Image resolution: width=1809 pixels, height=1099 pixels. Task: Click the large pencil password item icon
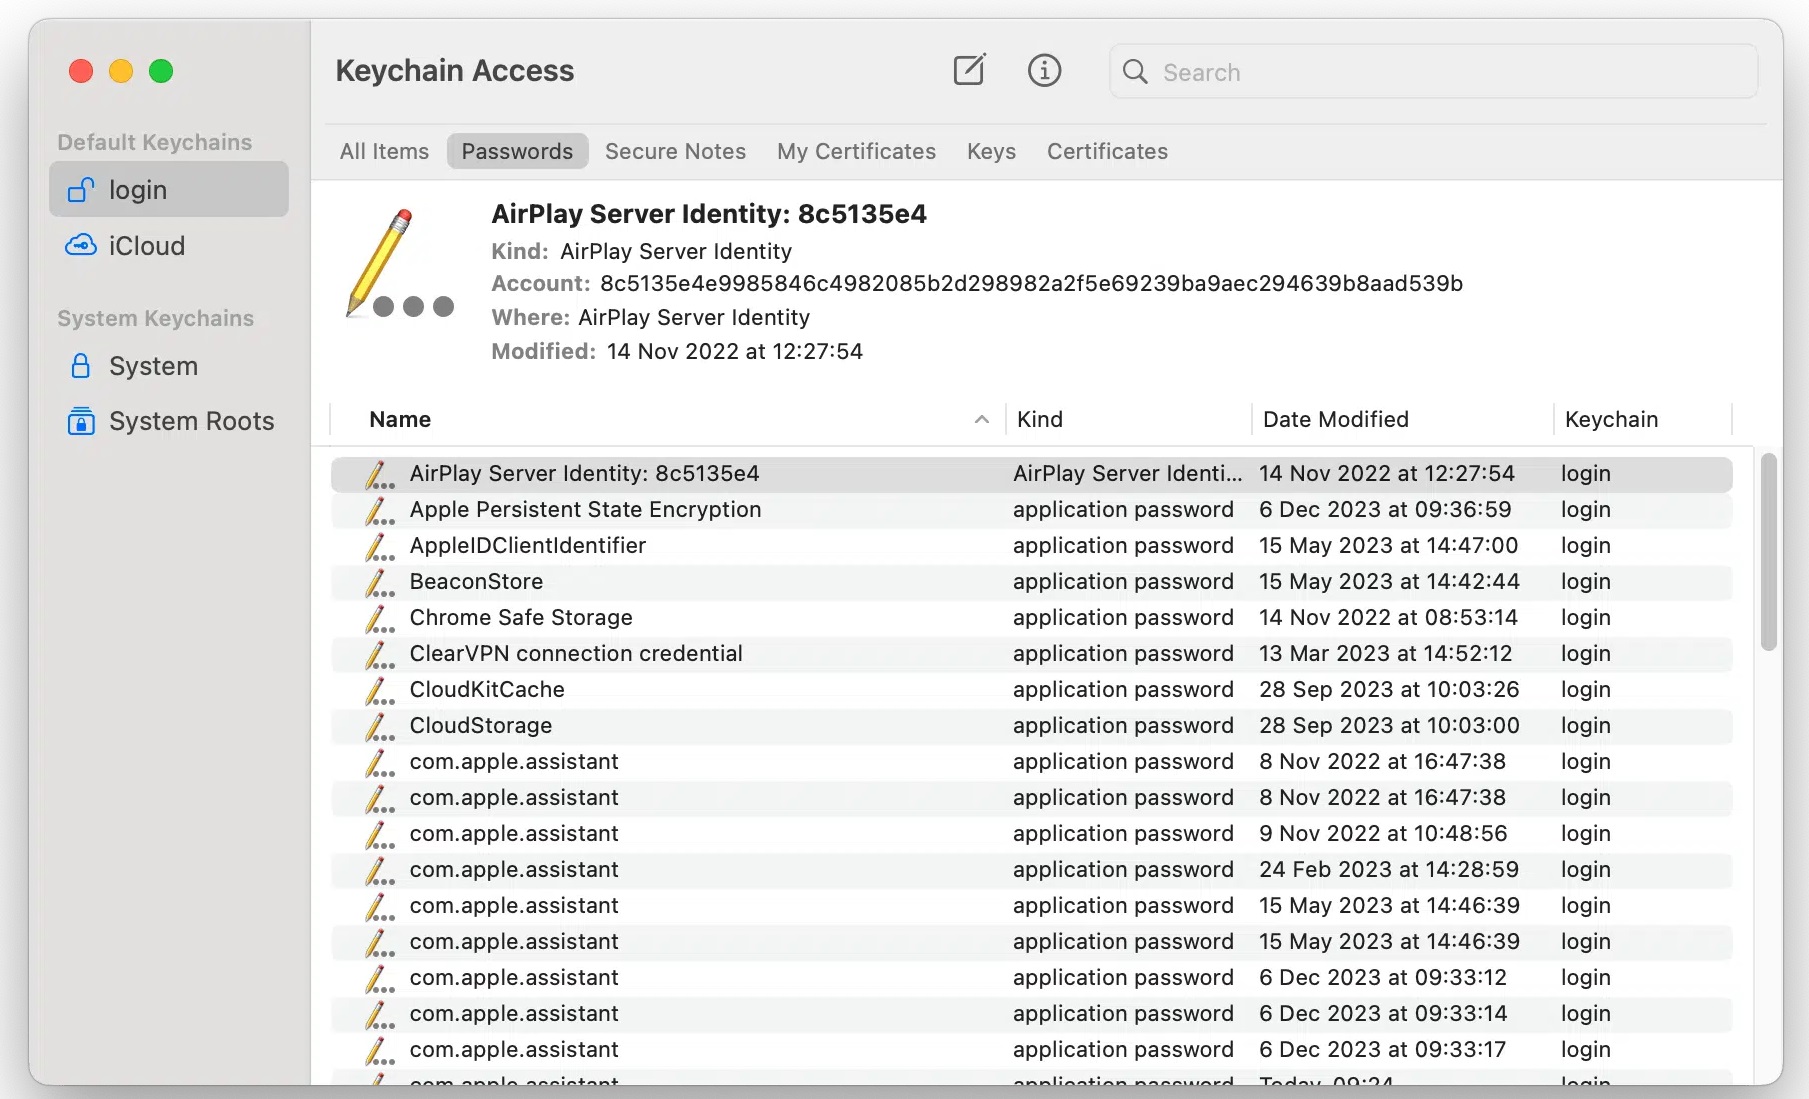pyautogui.click(x=398, y=264)
